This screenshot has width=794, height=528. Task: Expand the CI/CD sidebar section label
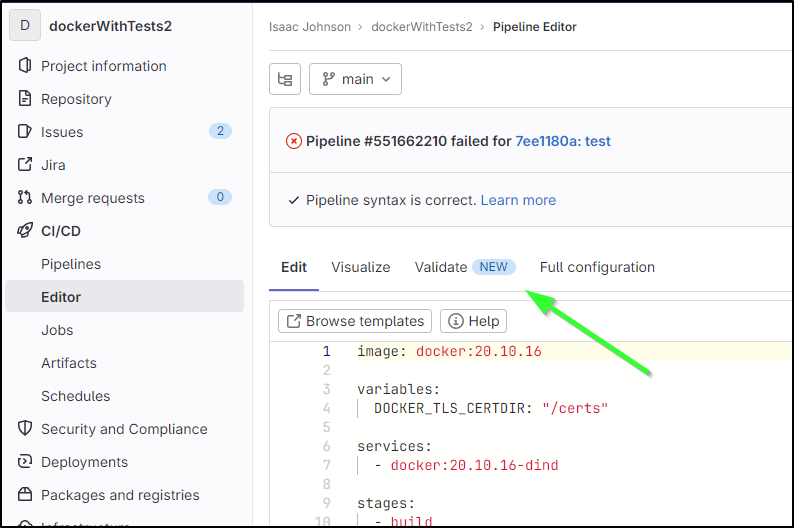[x=61, y=231]
